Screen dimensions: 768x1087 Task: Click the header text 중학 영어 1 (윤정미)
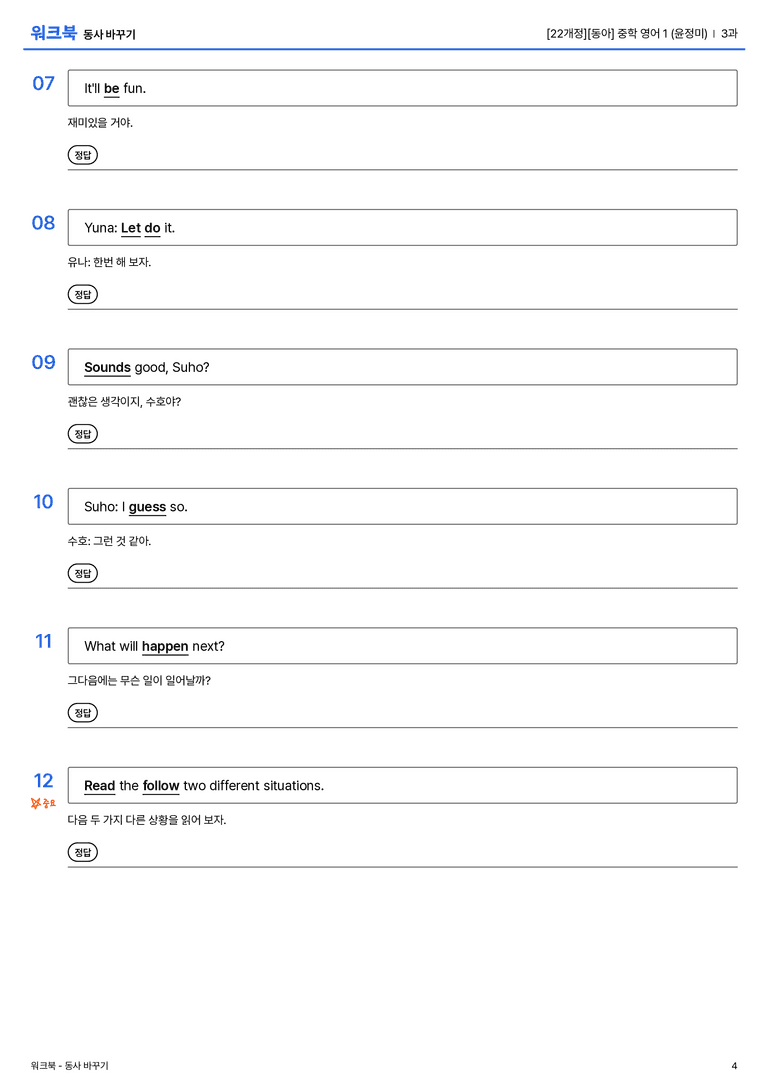point(662,33)
